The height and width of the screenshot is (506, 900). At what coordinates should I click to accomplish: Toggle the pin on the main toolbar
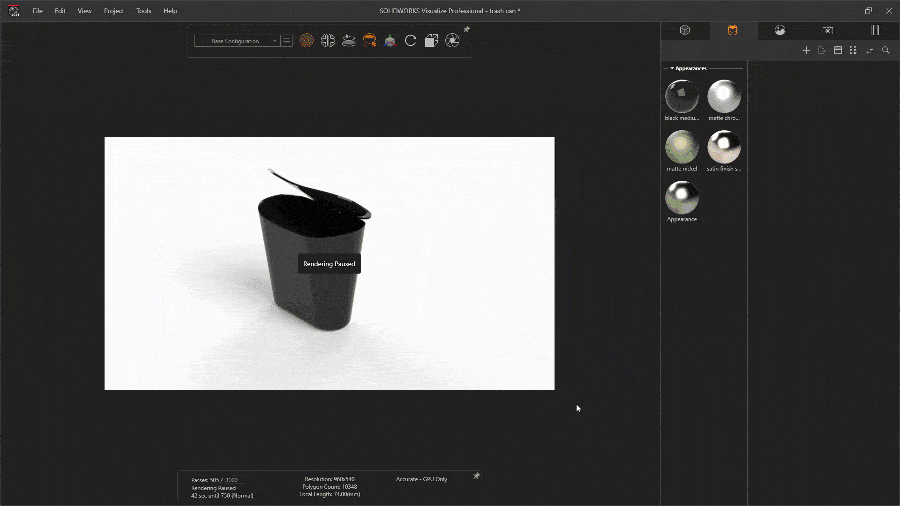click(x=466, y=30)
